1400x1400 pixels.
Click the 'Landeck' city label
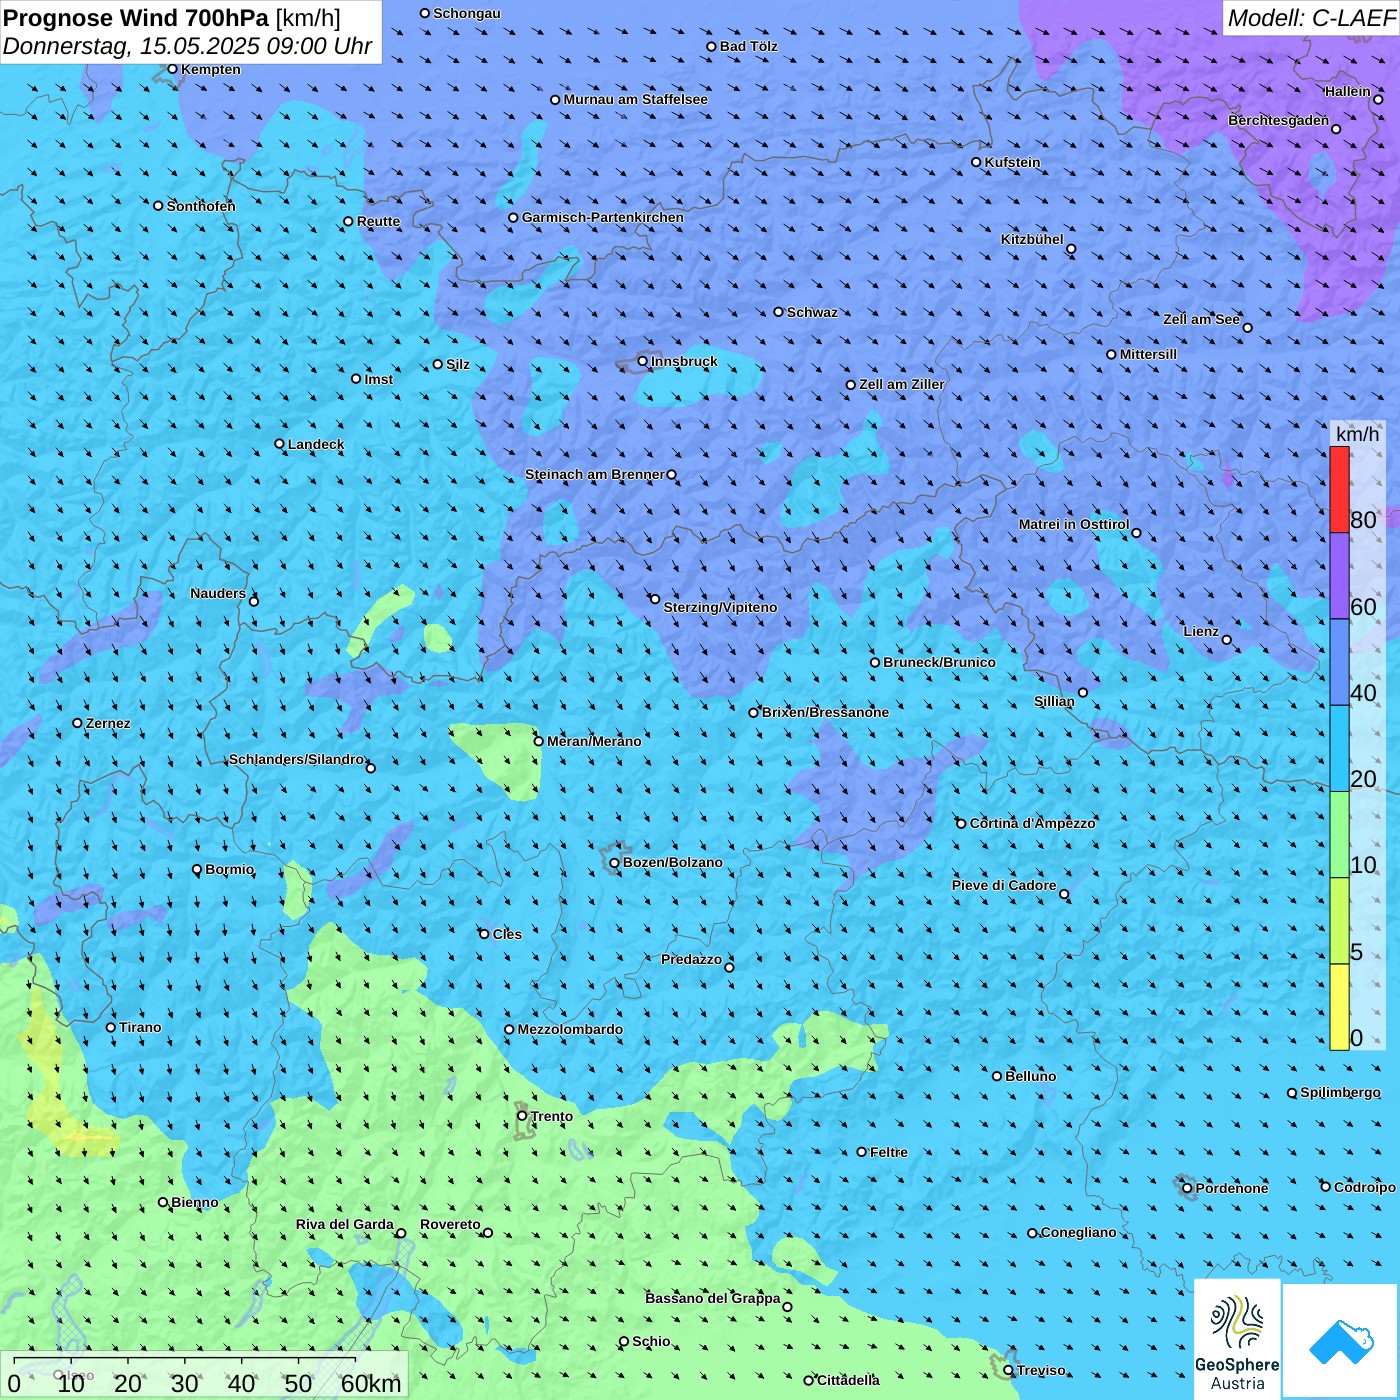(x=316, y=444)
